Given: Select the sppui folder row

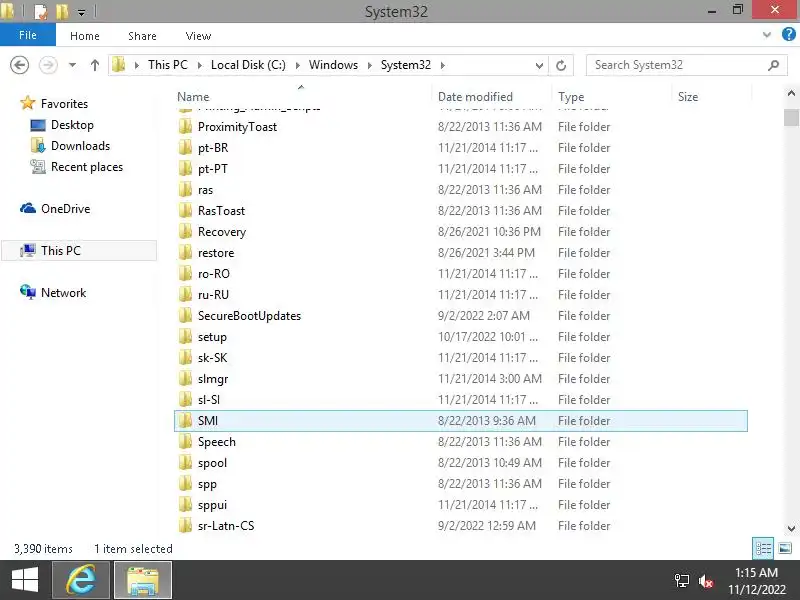Looking at the screenshot, I should (461, 505).
